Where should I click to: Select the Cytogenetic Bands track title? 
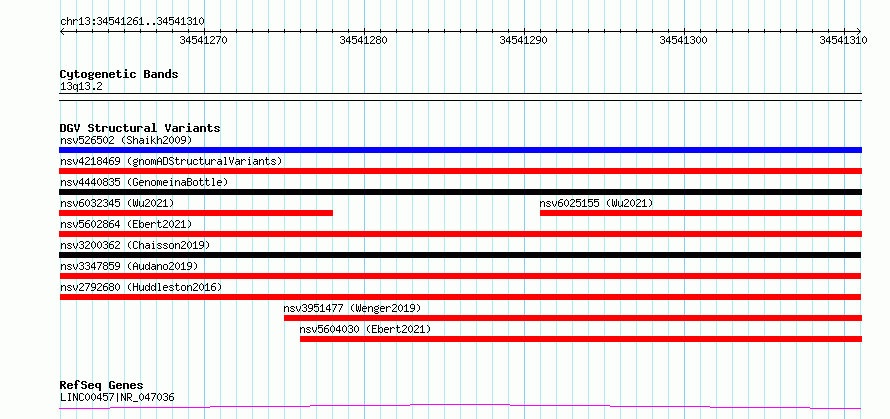119,74
